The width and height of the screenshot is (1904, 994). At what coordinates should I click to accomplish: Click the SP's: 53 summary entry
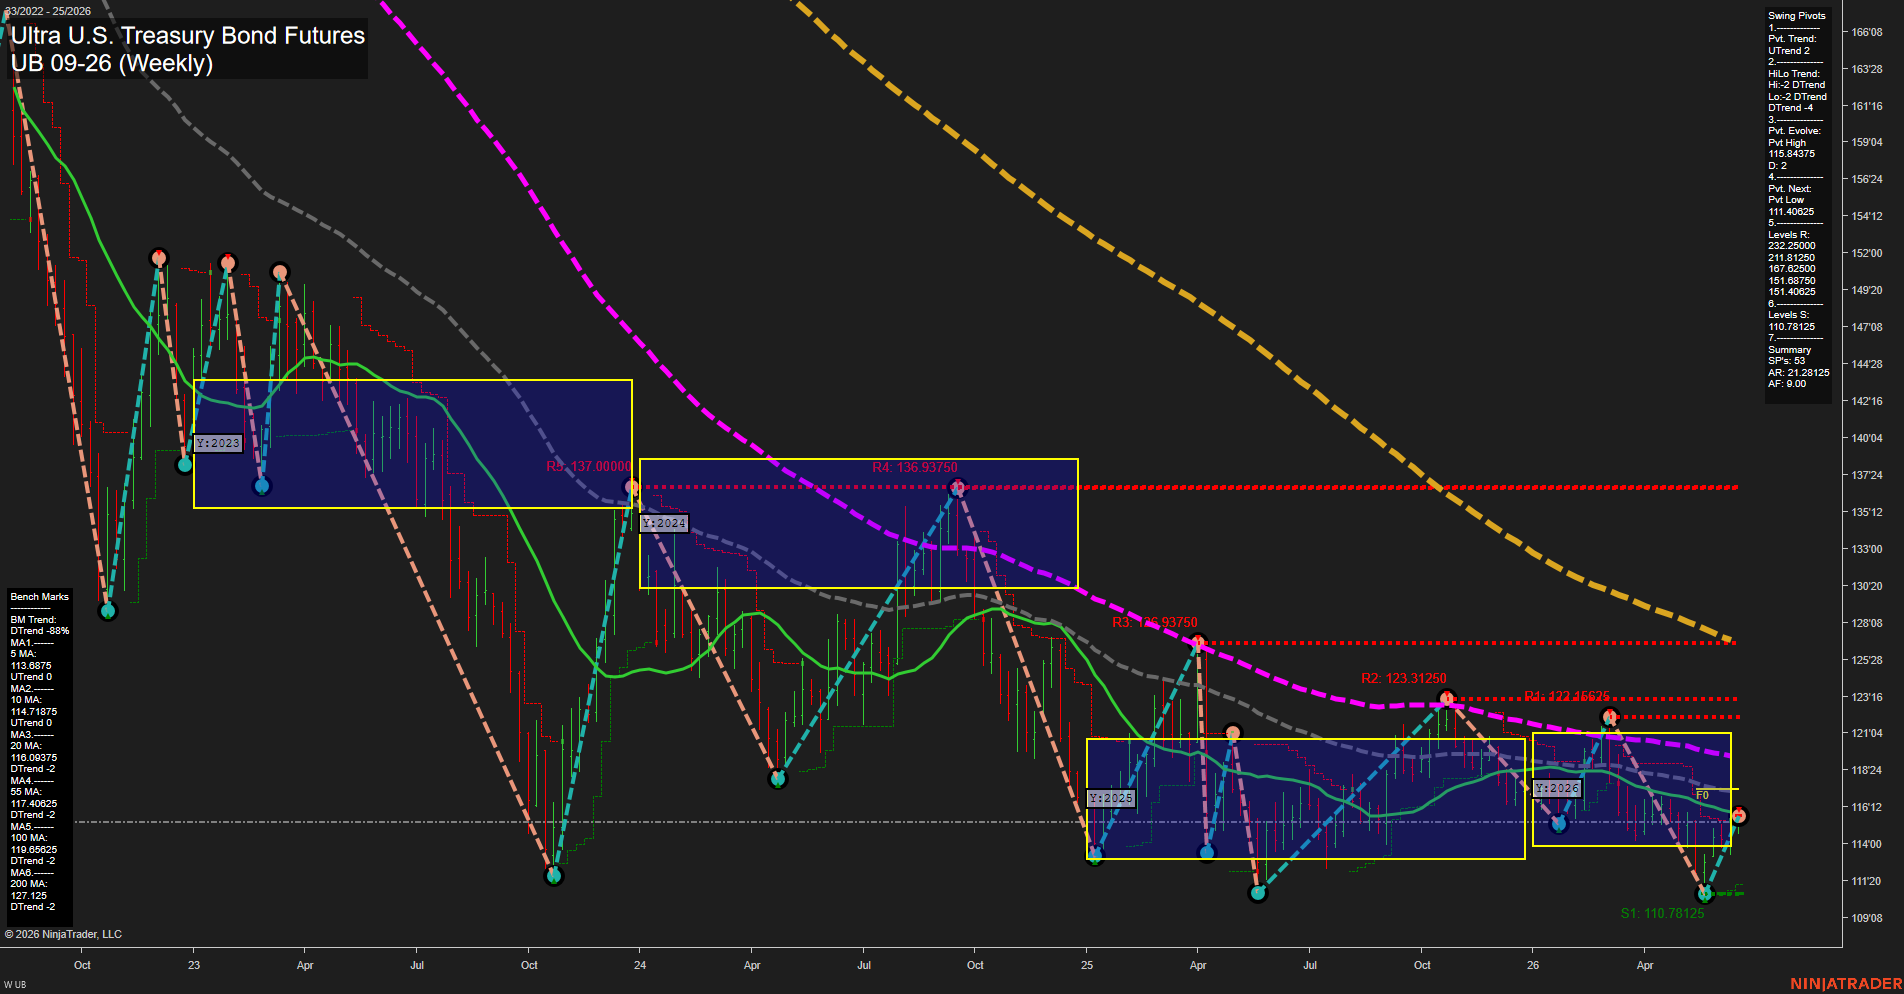pos(1786,361)
